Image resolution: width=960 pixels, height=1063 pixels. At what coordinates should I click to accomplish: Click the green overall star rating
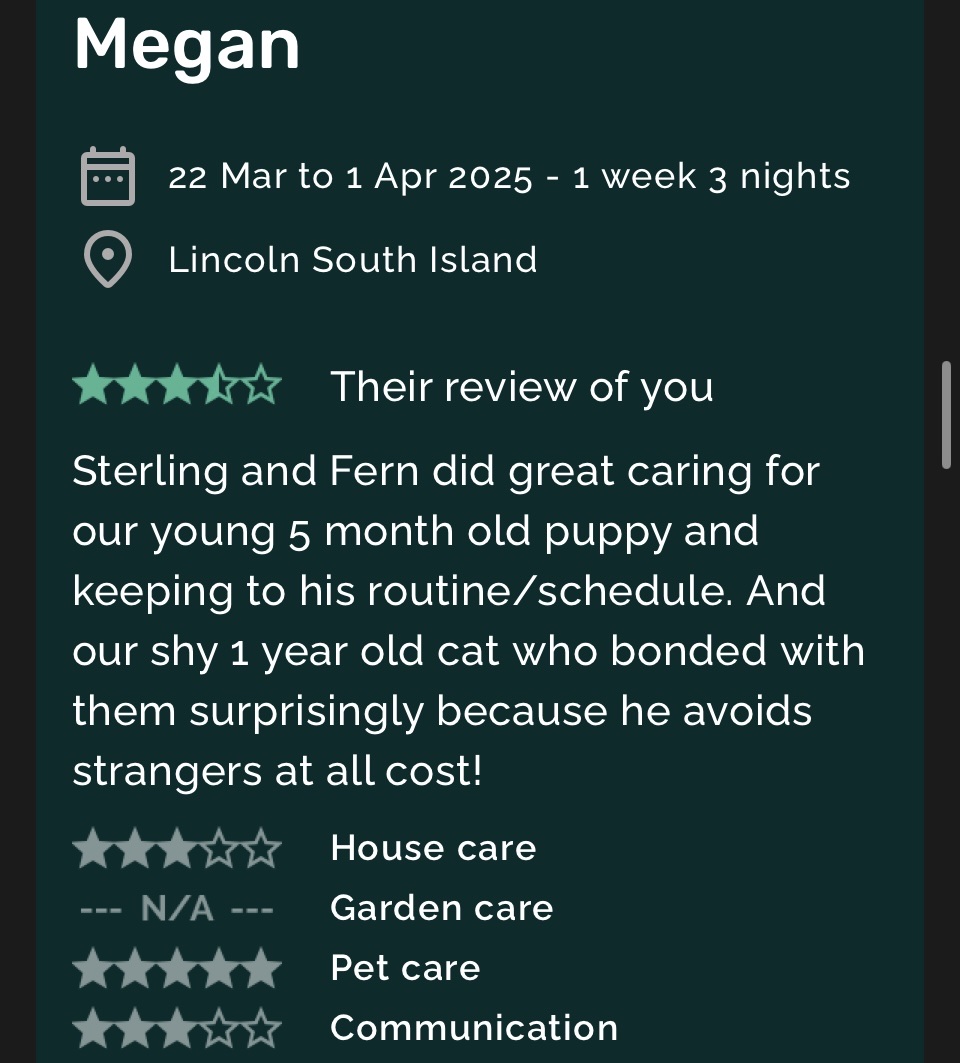177,386
